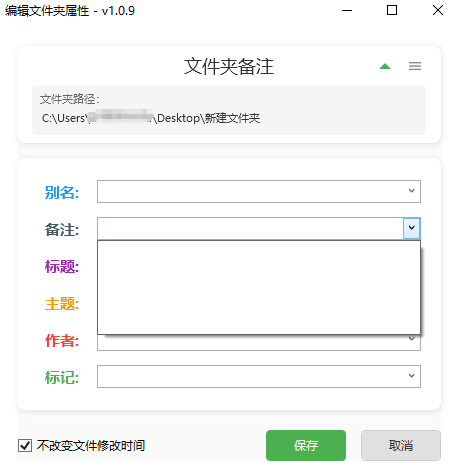Click the 文件夹路径 path text box
The width and height of the screenshot is (459, 475).
229,110
